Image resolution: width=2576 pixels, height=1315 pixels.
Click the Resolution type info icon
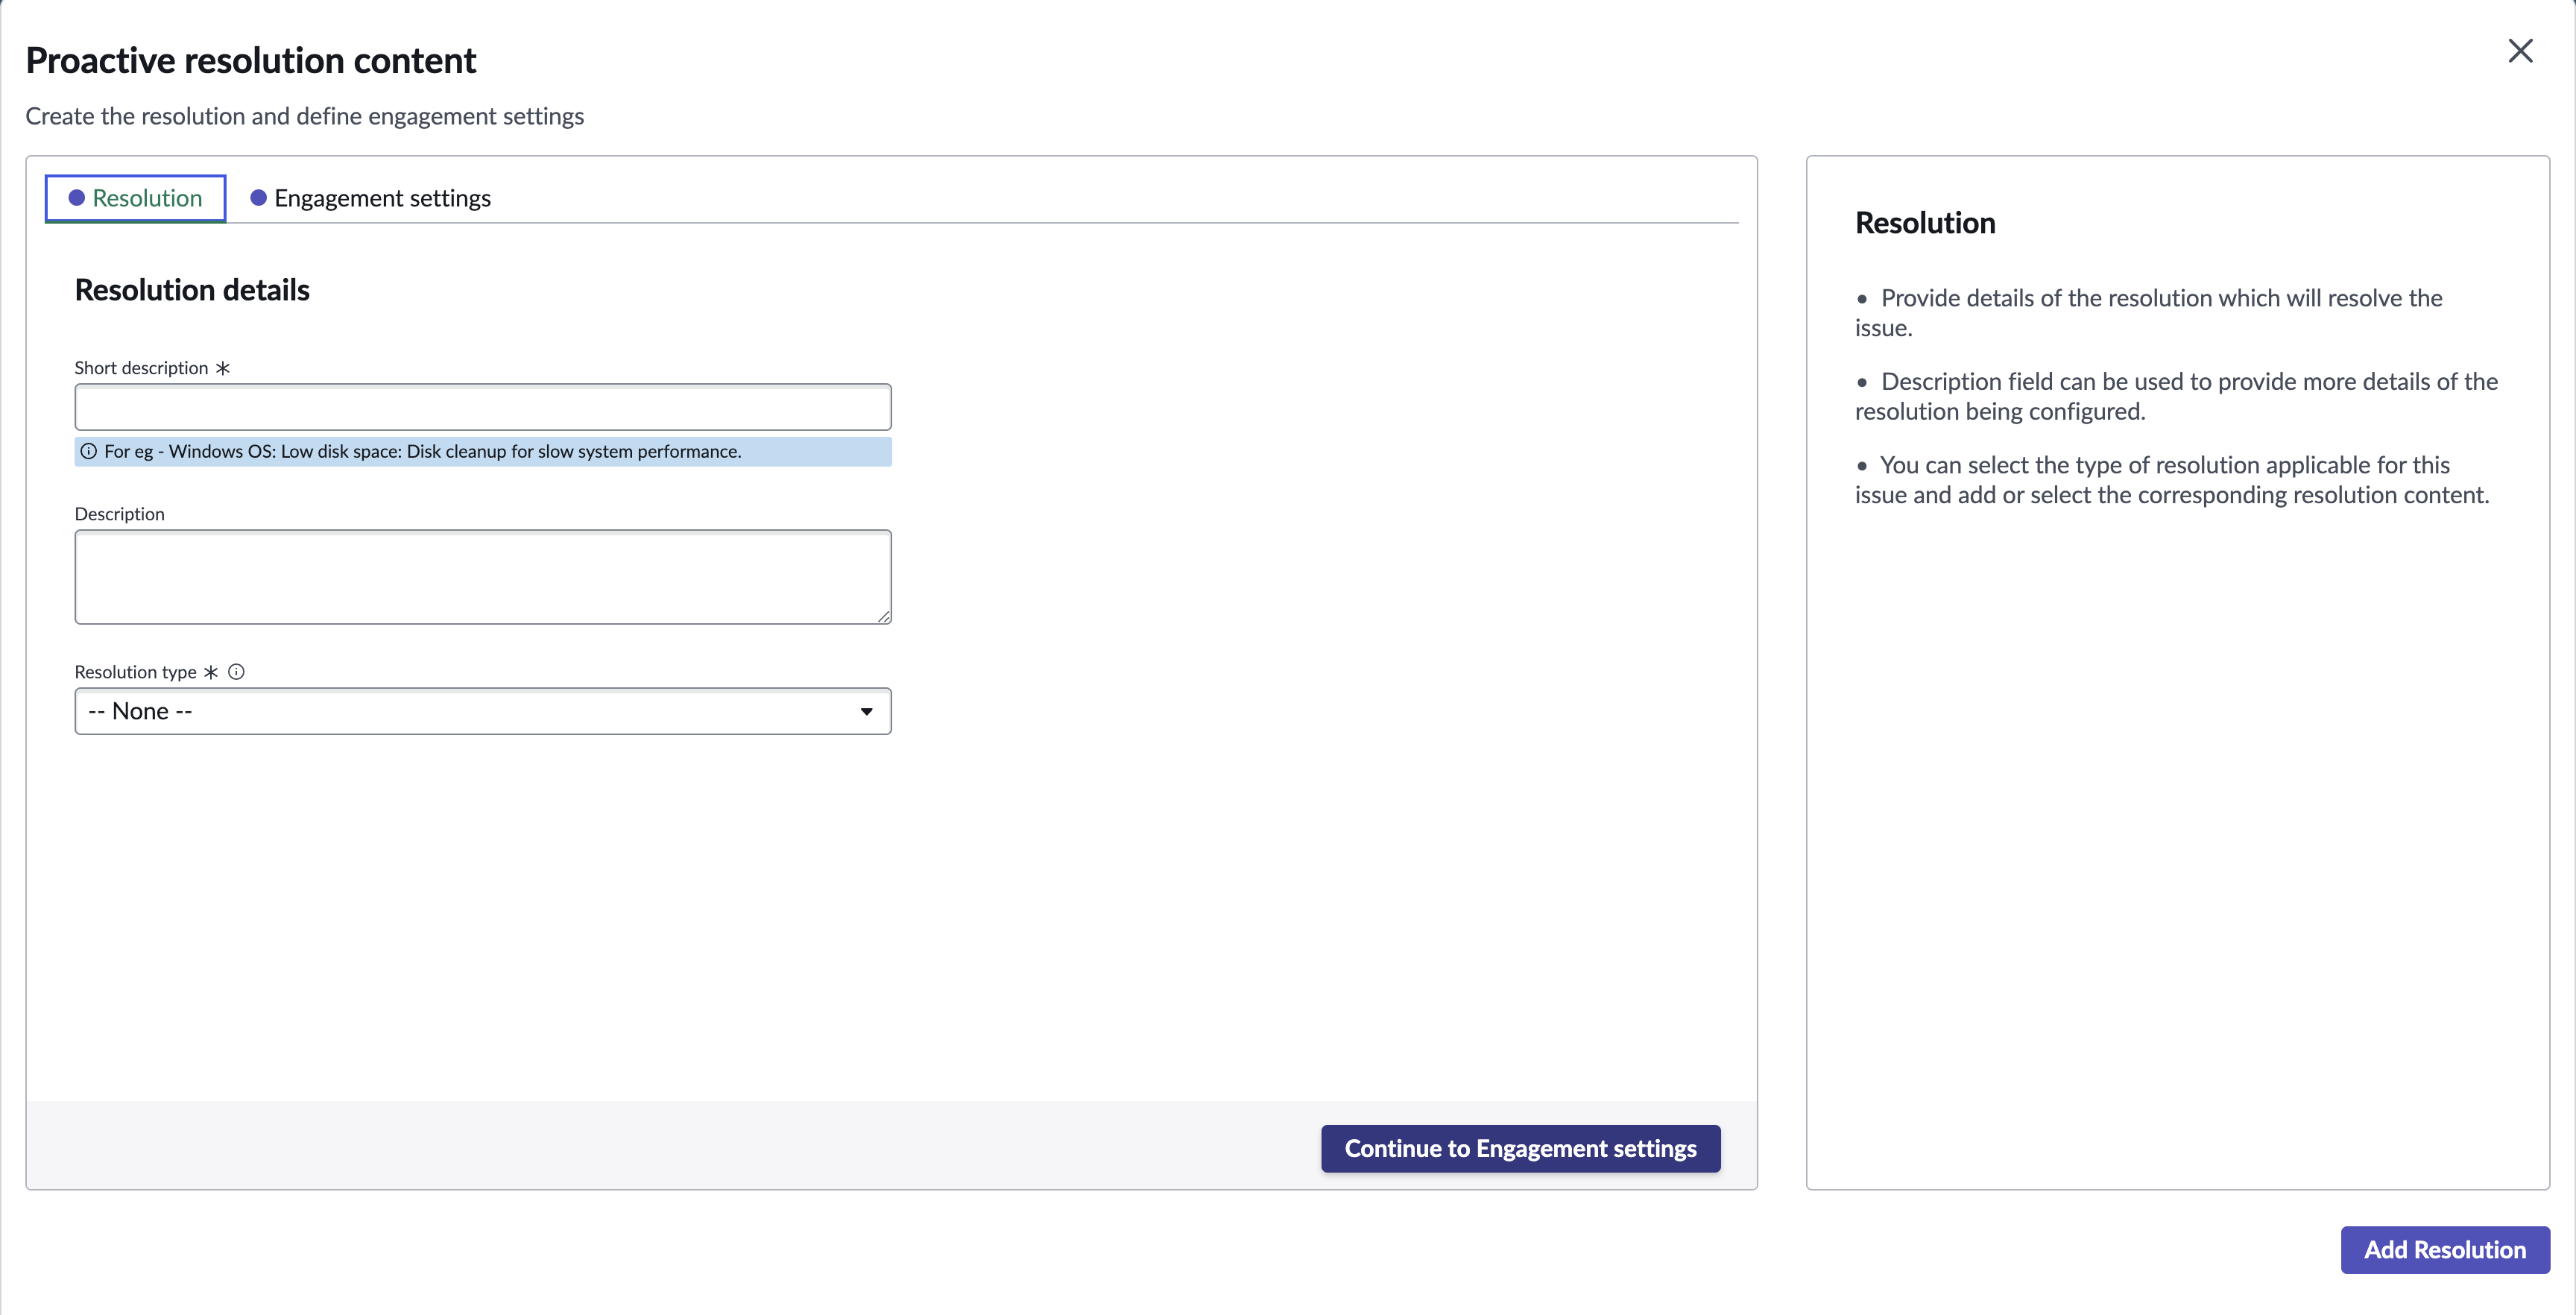tap(236, 672)
